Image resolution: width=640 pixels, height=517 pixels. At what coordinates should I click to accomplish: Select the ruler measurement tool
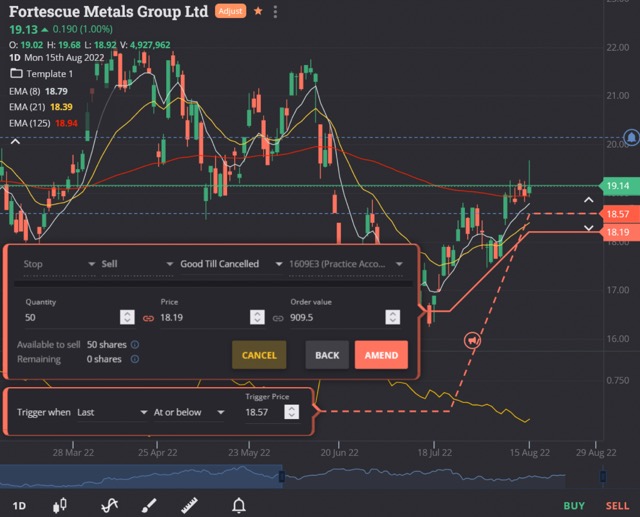pyautogui.click(x=187, y=505)
